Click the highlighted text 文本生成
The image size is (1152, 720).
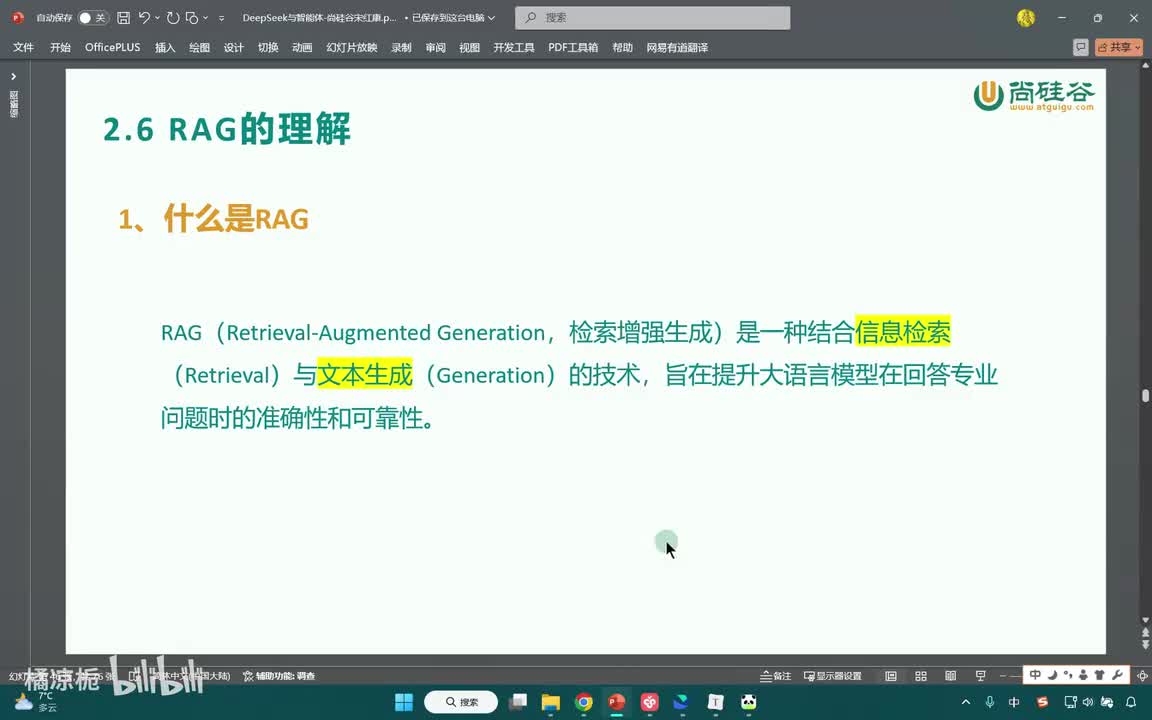coord(364,375)
